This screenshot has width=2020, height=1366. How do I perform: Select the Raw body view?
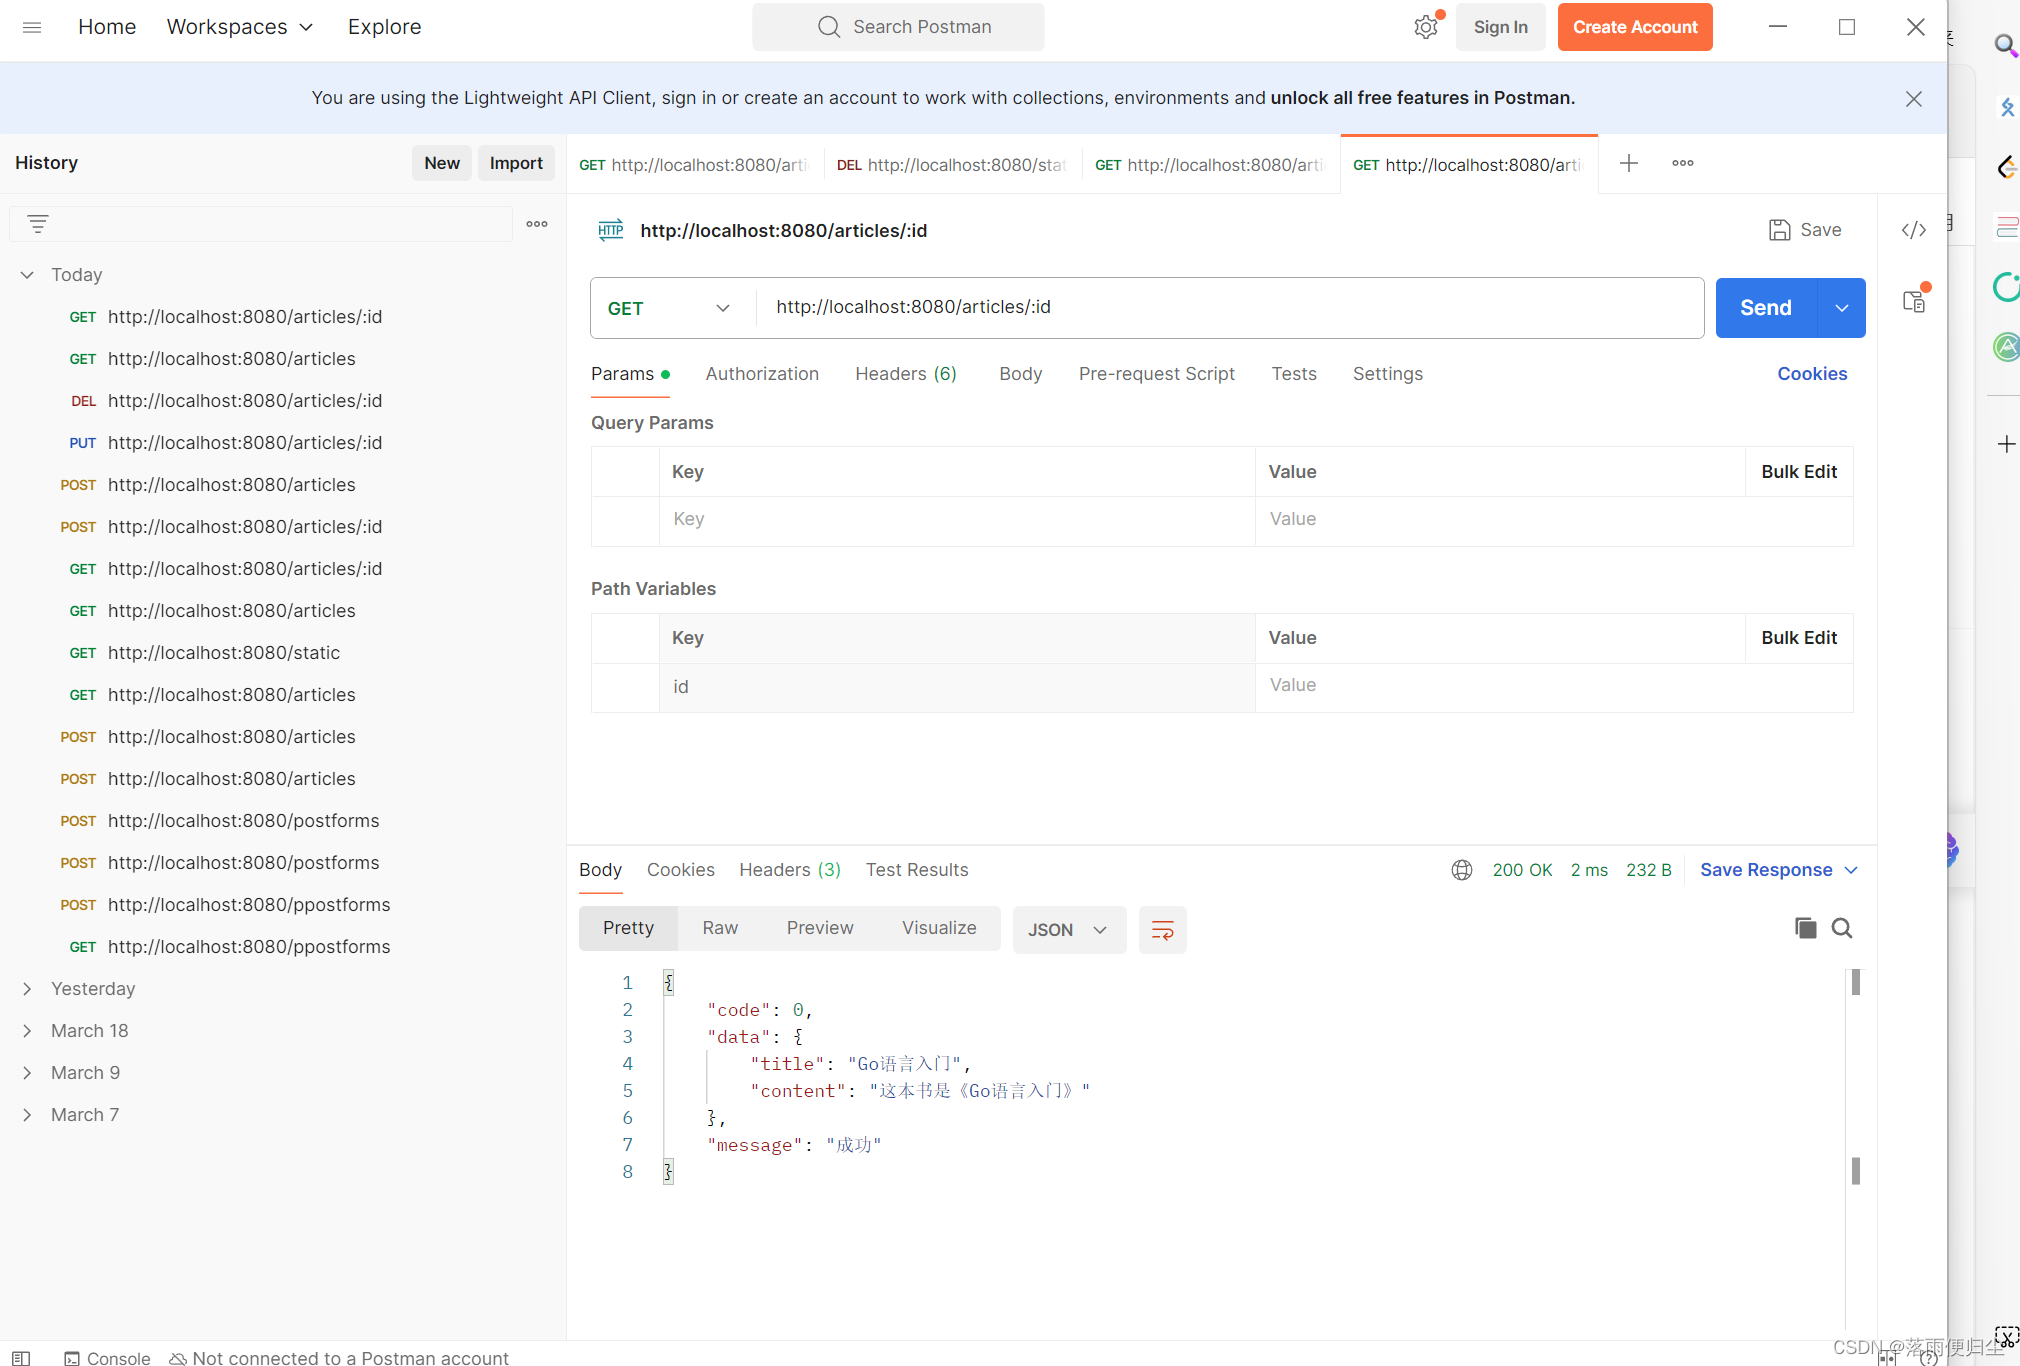(720, 928)
